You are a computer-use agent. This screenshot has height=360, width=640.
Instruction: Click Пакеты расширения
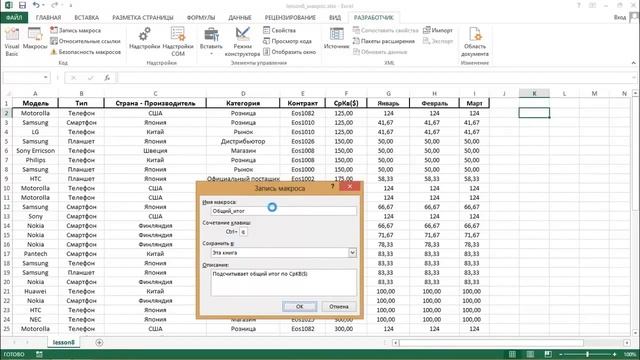click(384, 41)
